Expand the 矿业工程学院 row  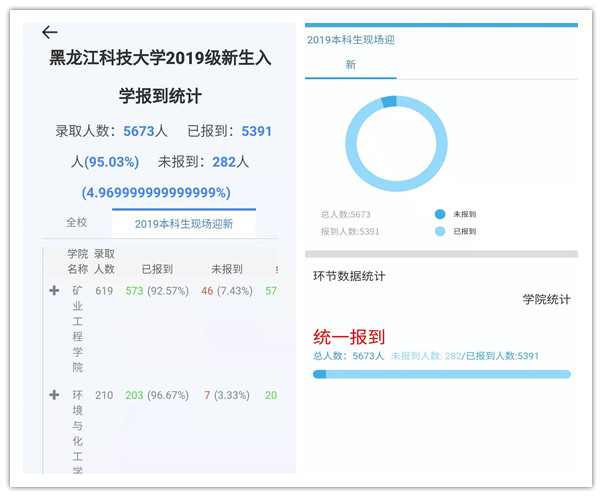coord(54,291)
